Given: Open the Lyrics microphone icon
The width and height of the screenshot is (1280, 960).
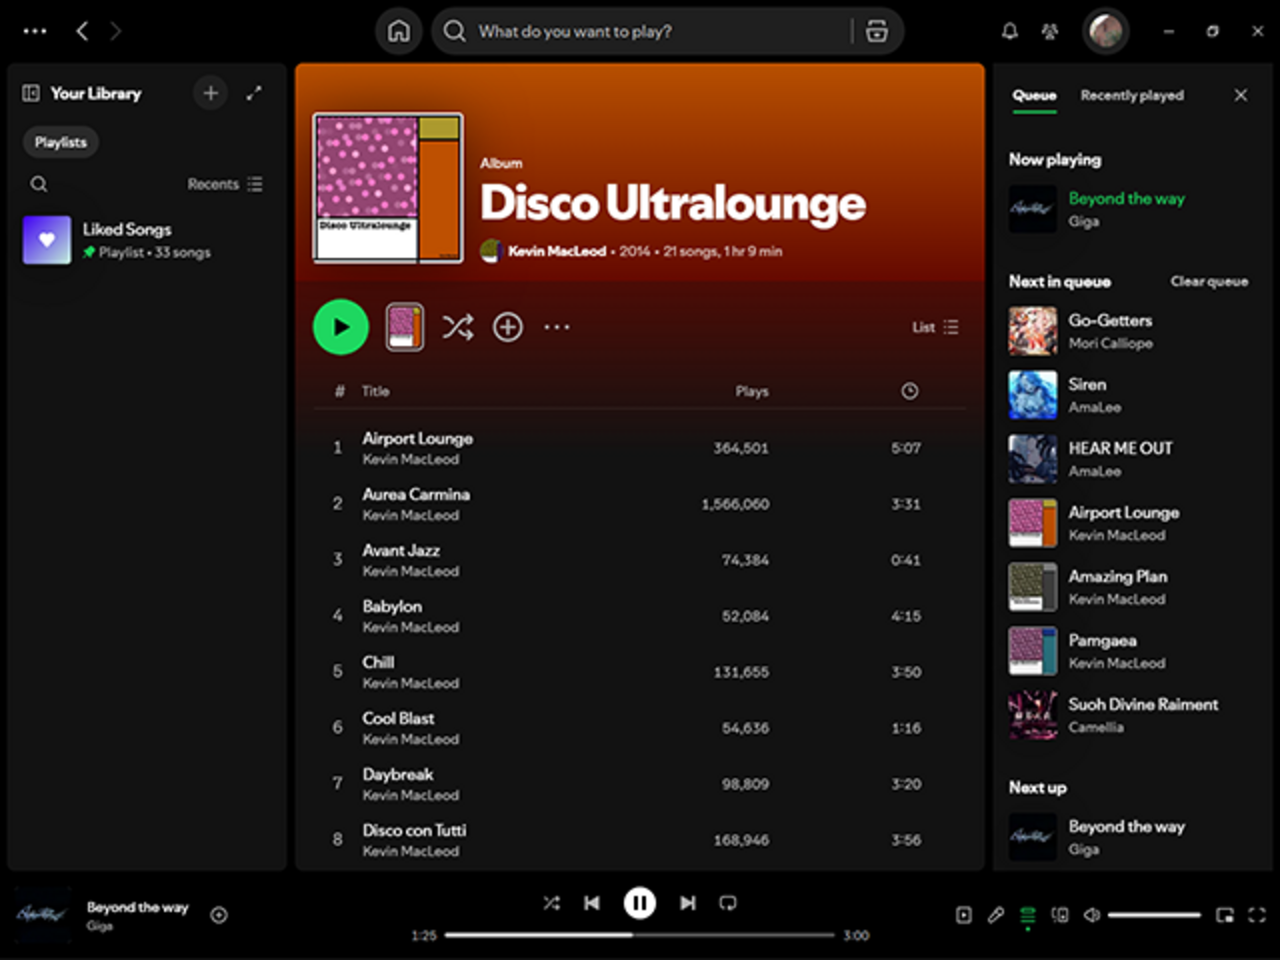Looking at the screenshot, I should click(x=996, y=914).
